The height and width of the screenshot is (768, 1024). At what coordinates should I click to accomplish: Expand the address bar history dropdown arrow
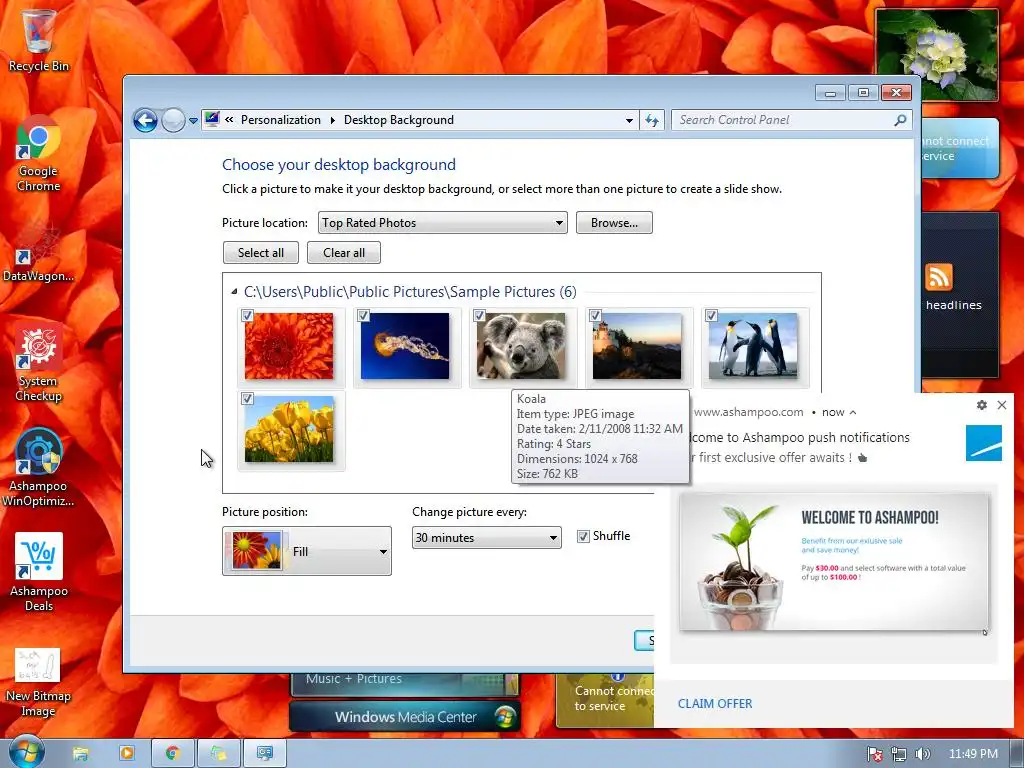[629, 121]
